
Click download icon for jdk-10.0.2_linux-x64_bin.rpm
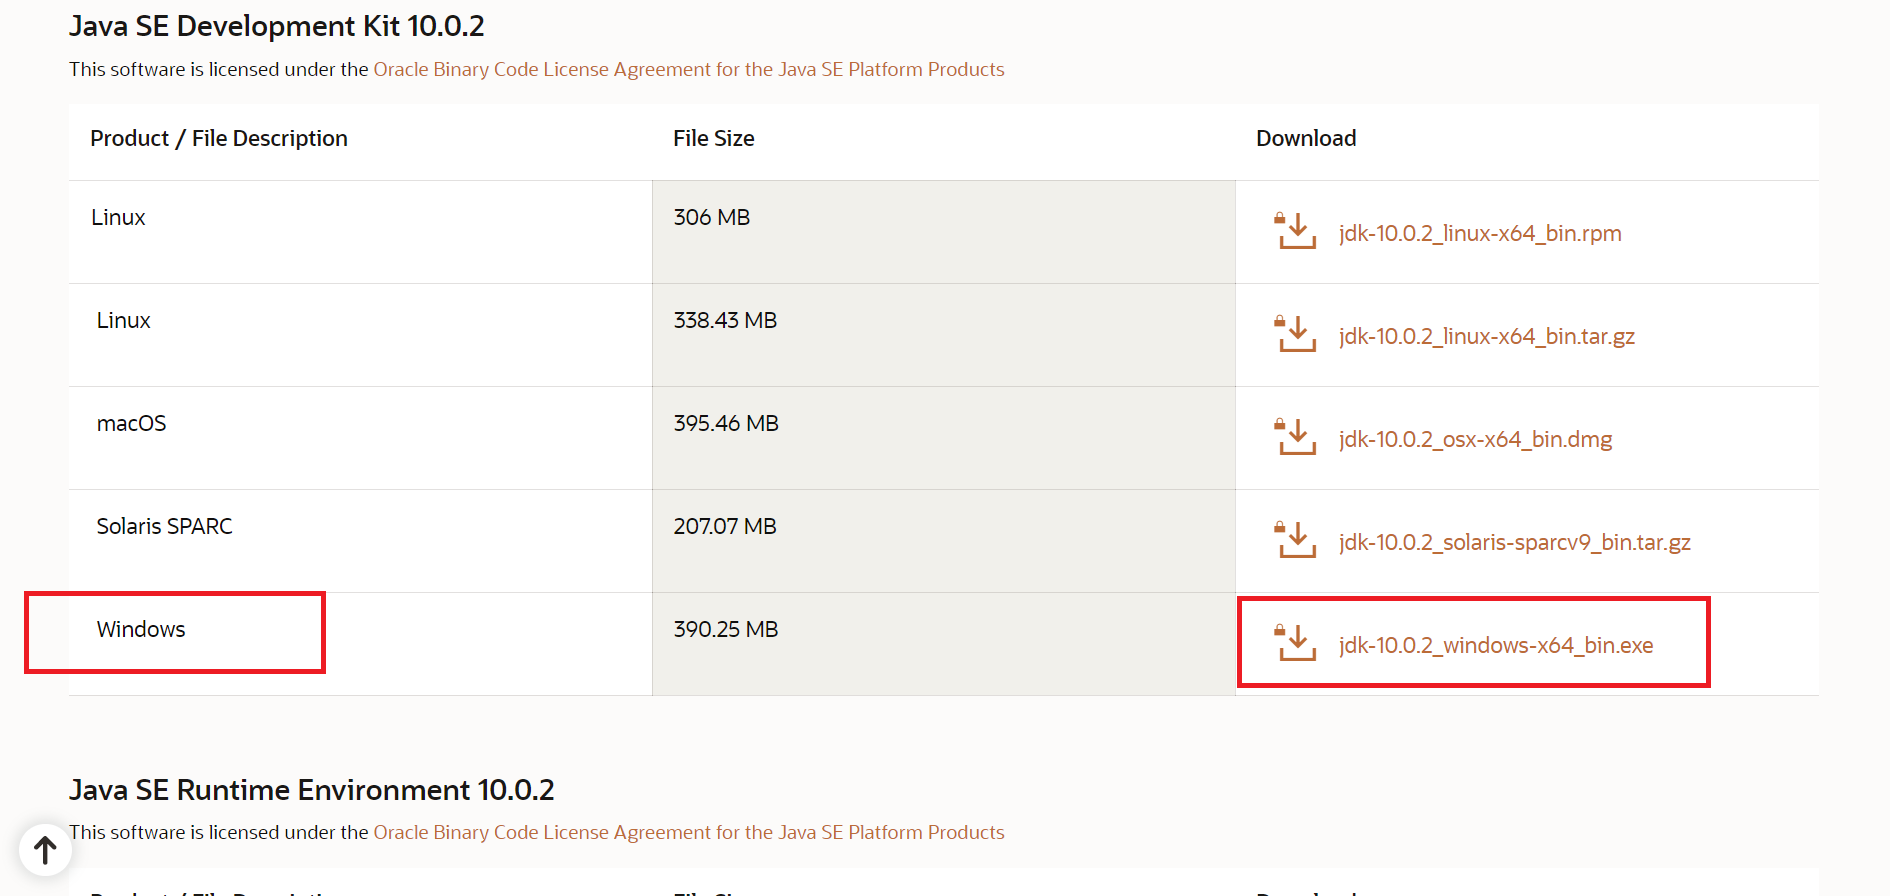click(x=1296, y=231)
